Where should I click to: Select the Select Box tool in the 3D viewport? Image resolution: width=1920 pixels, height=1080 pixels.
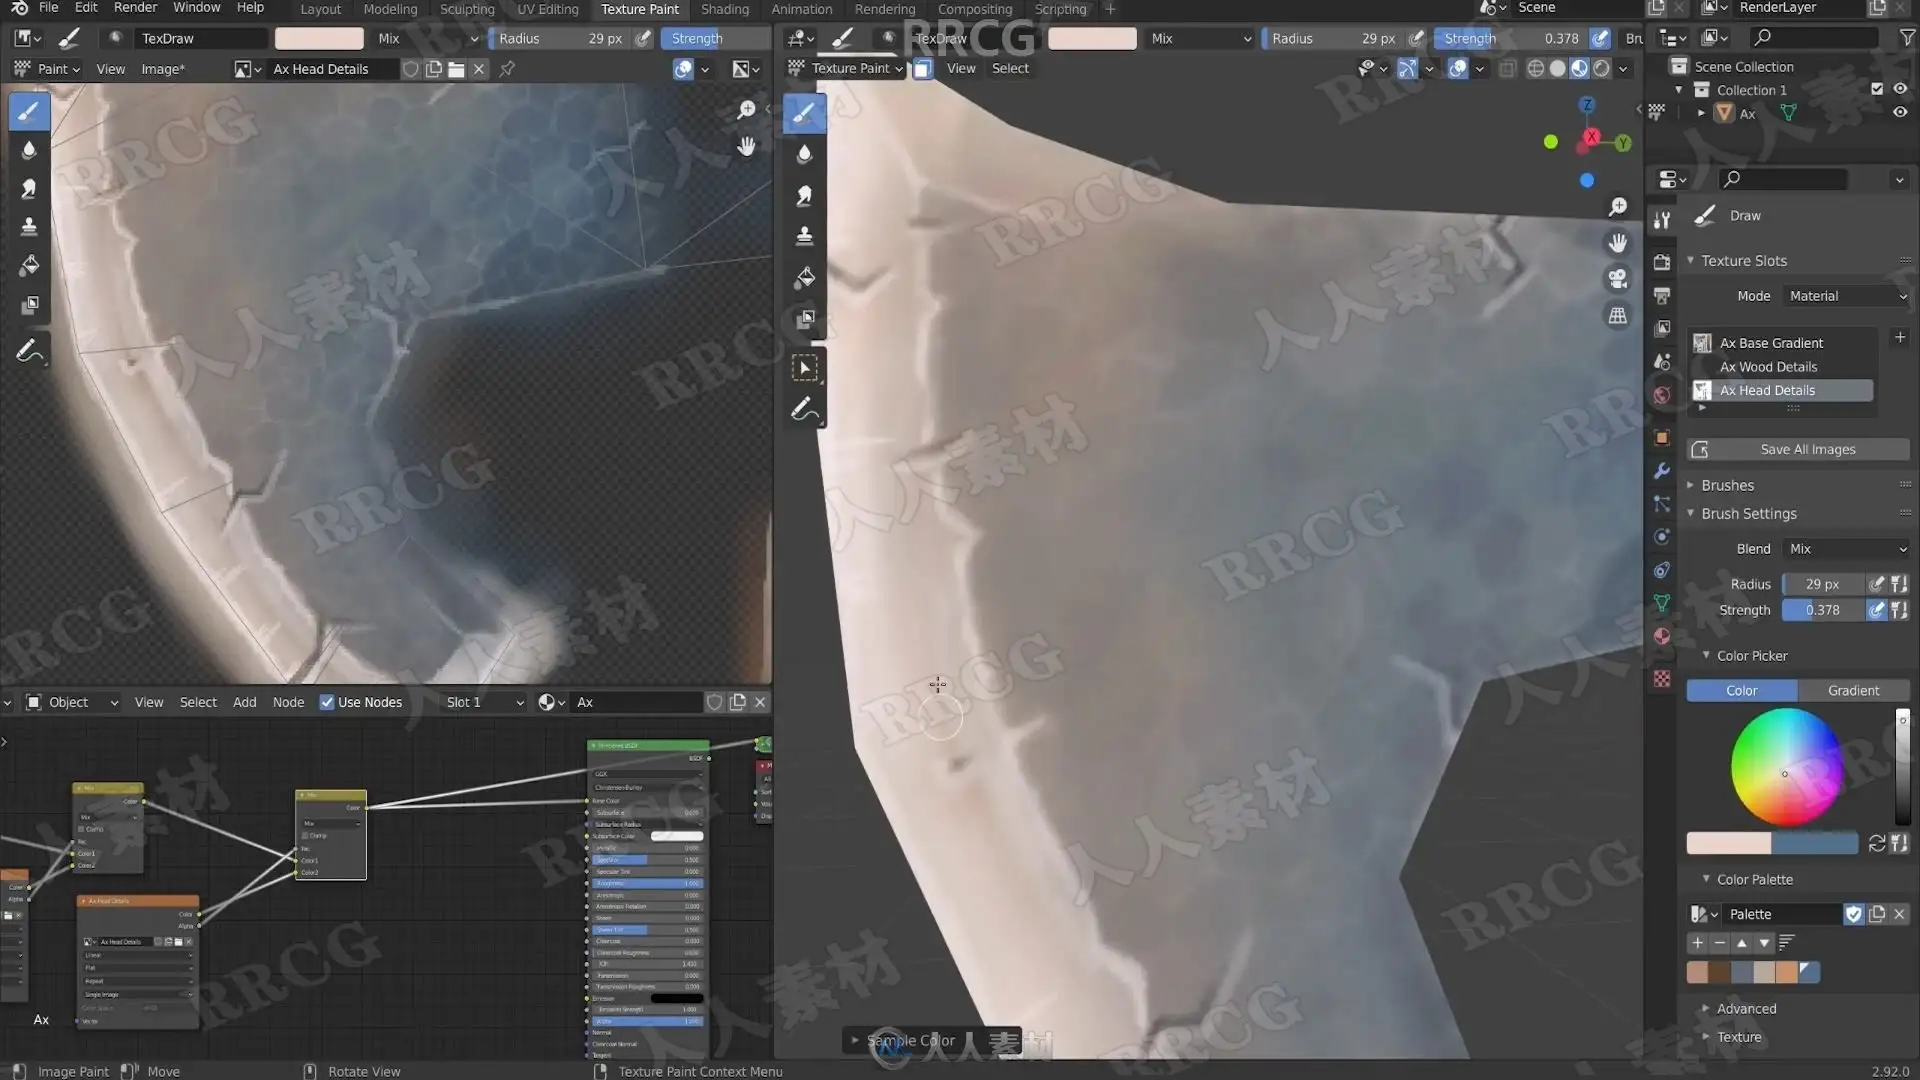[x=804, y=368]
